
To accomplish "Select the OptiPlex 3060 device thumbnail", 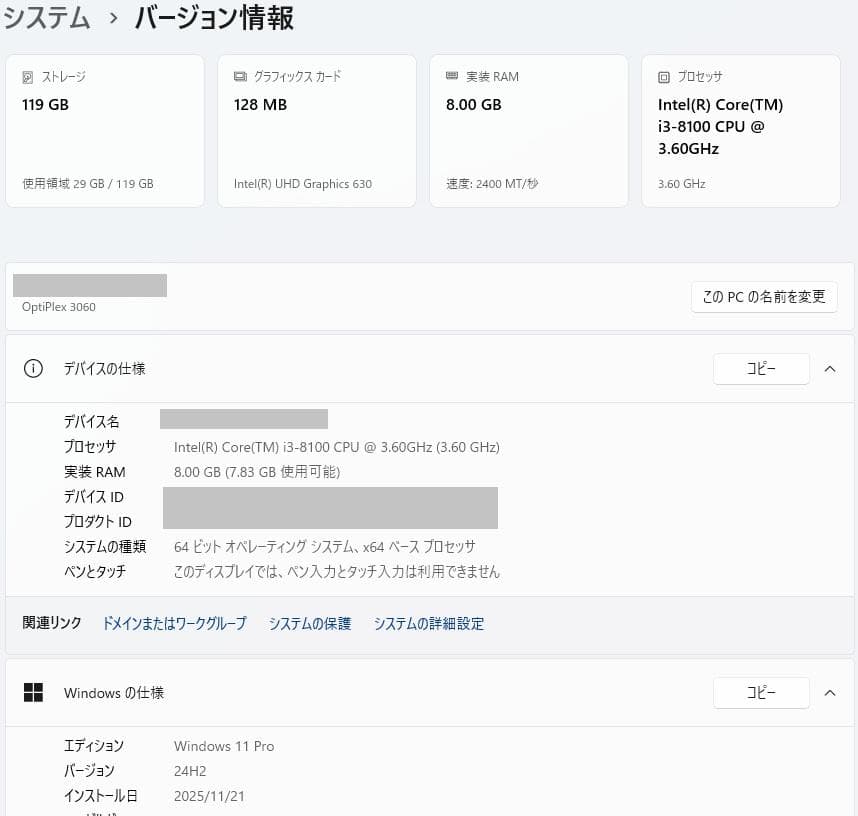I will pos(89,284).
